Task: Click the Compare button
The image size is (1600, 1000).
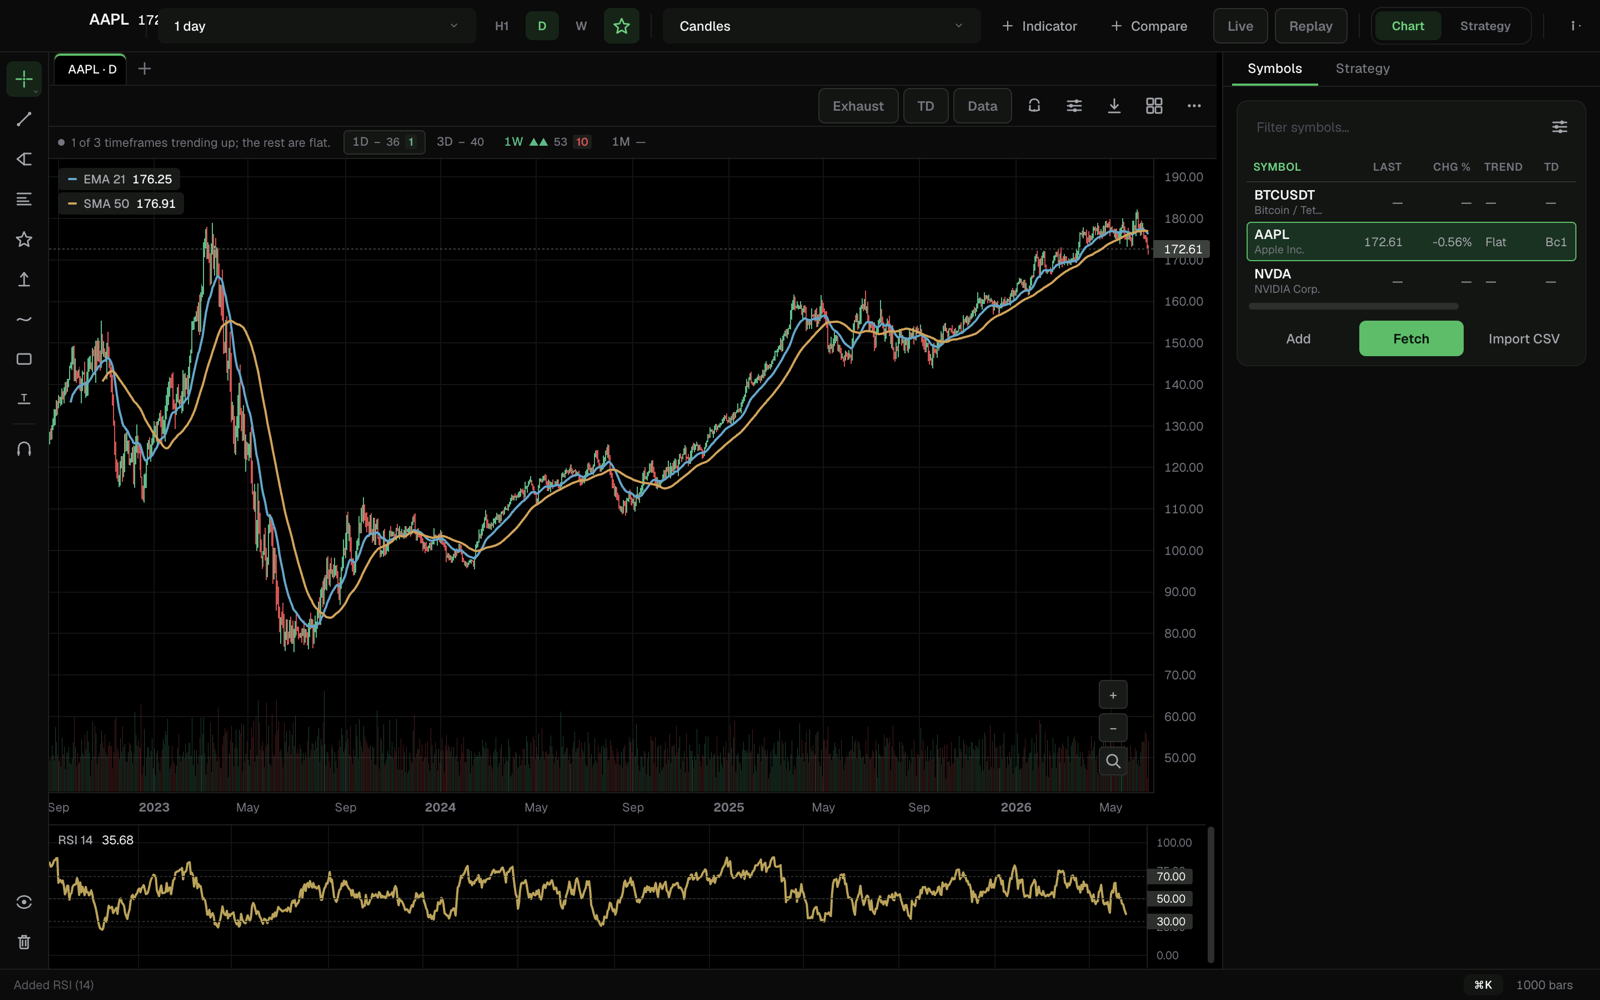Action: [x=1149, y=26]
